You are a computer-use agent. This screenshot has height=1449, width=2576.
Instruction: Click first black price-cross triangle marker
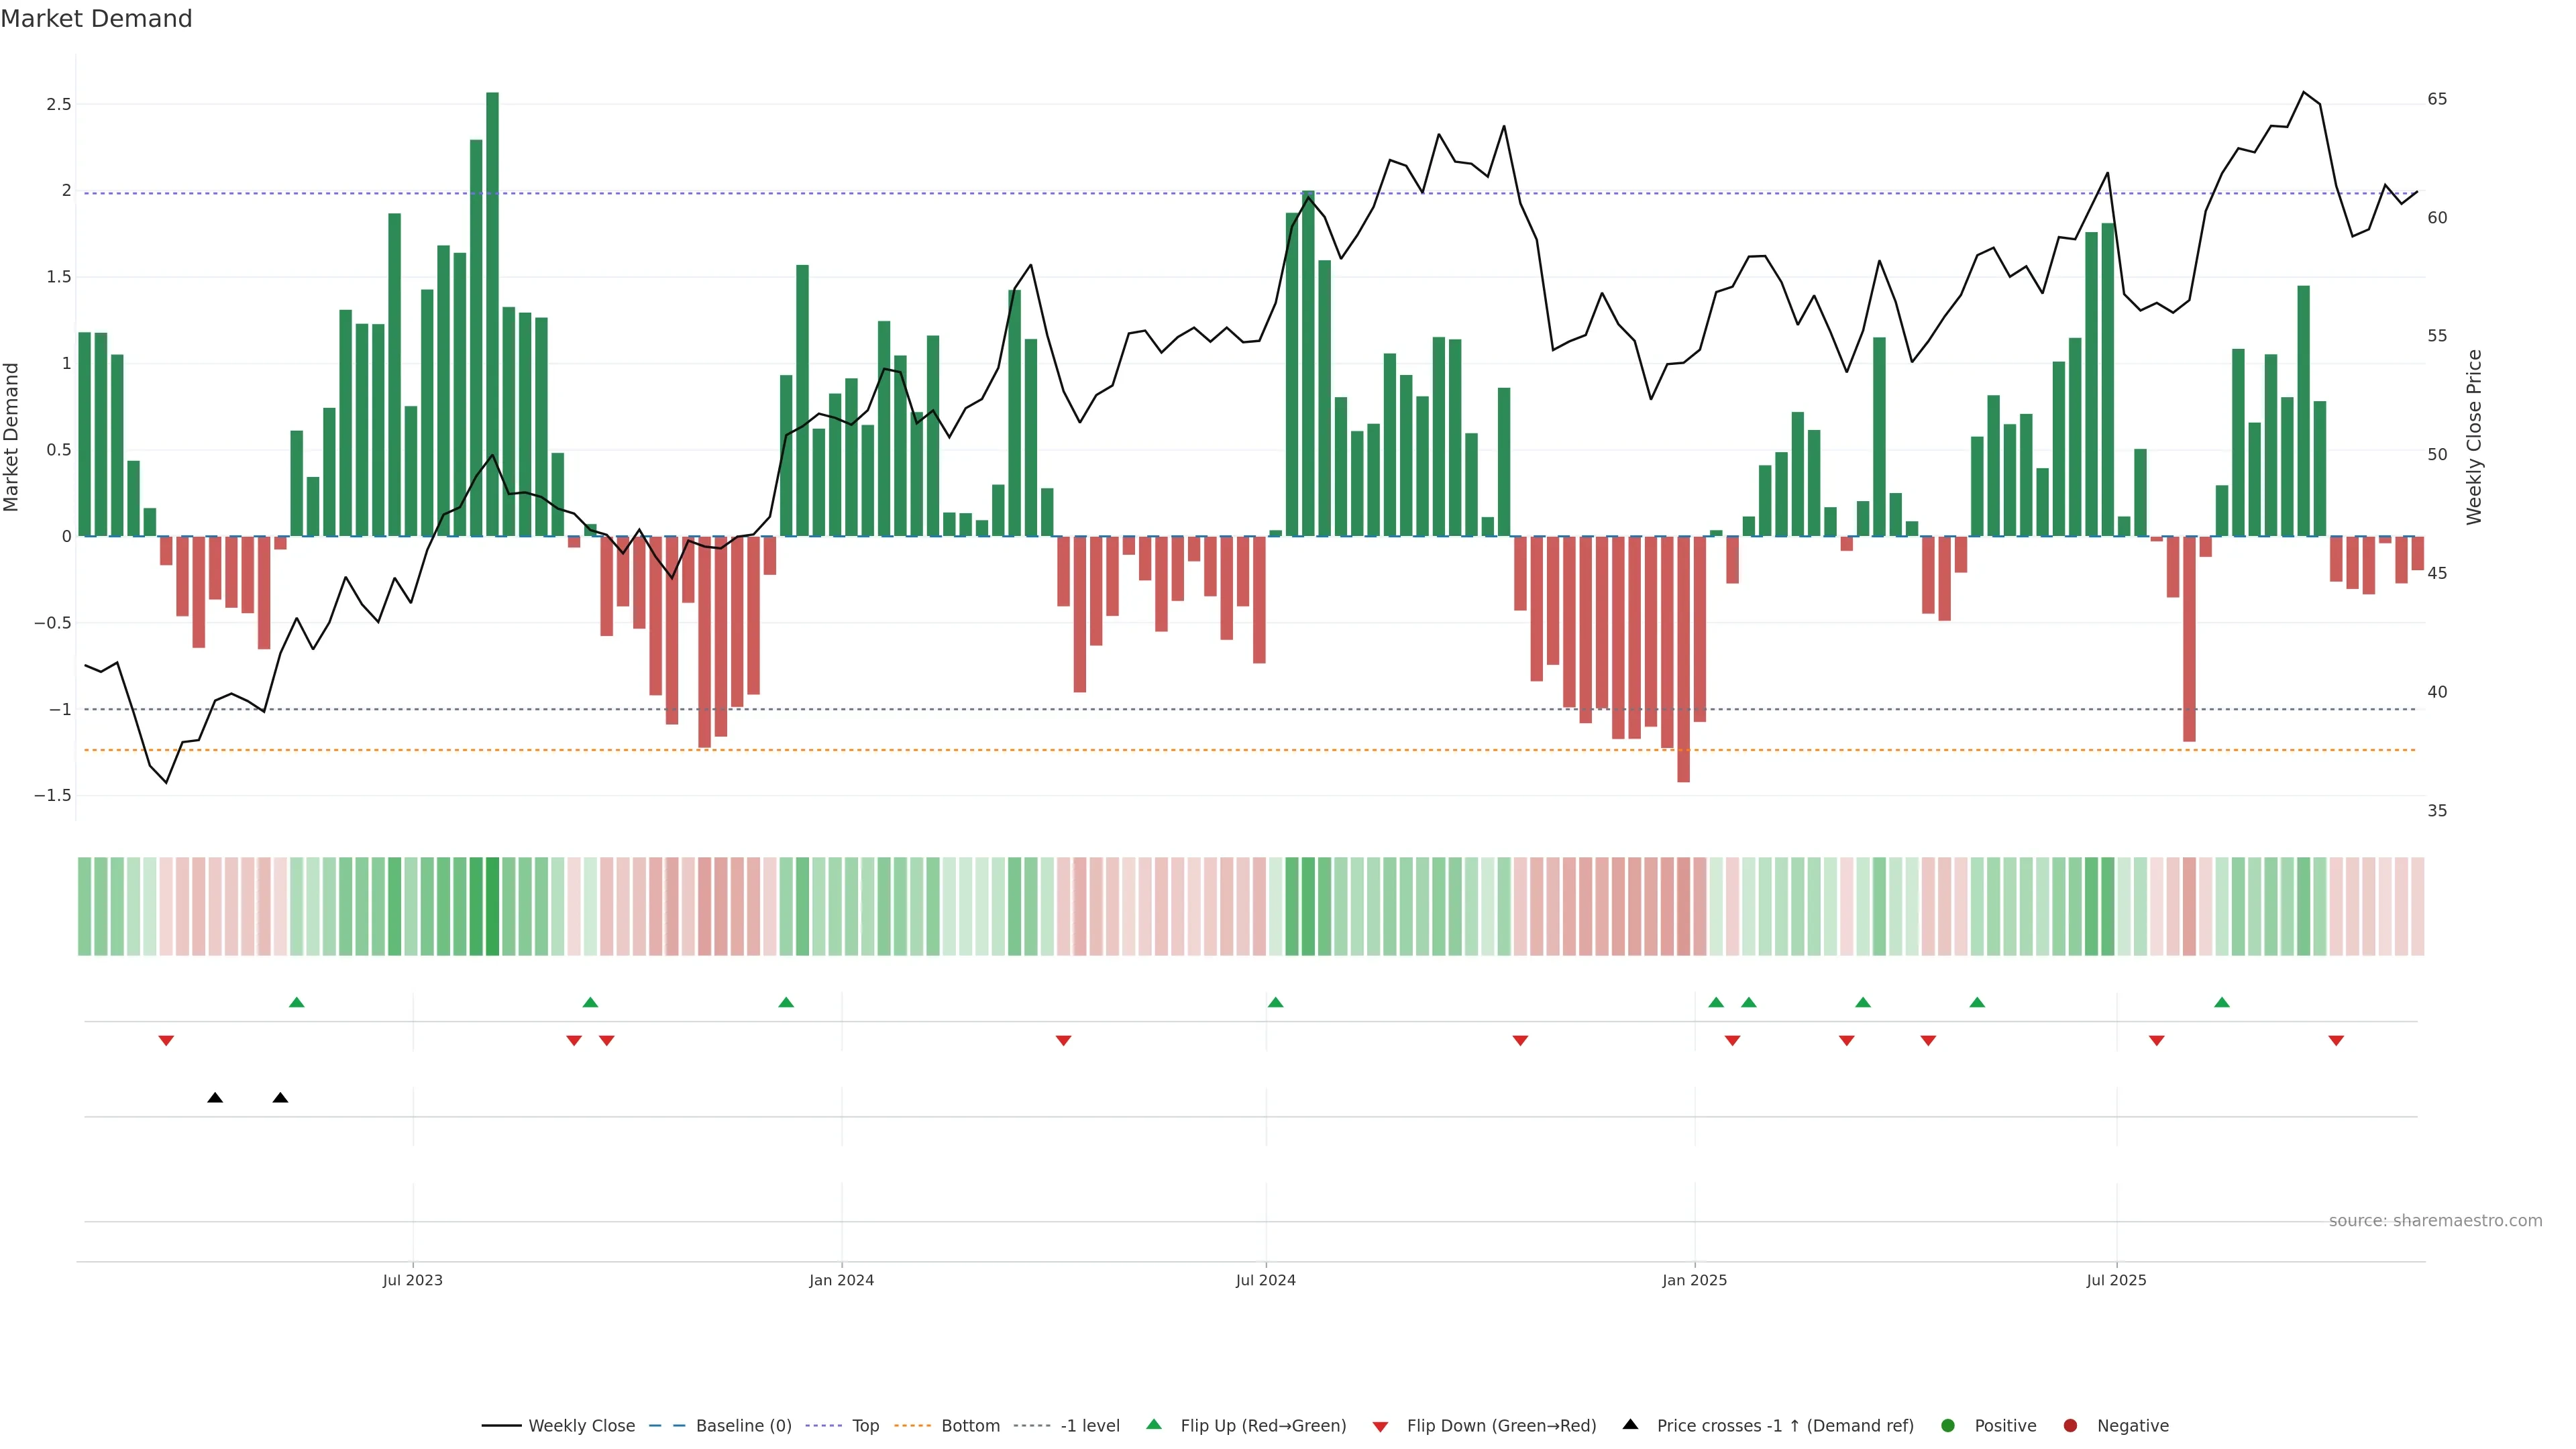point(215,1098)
